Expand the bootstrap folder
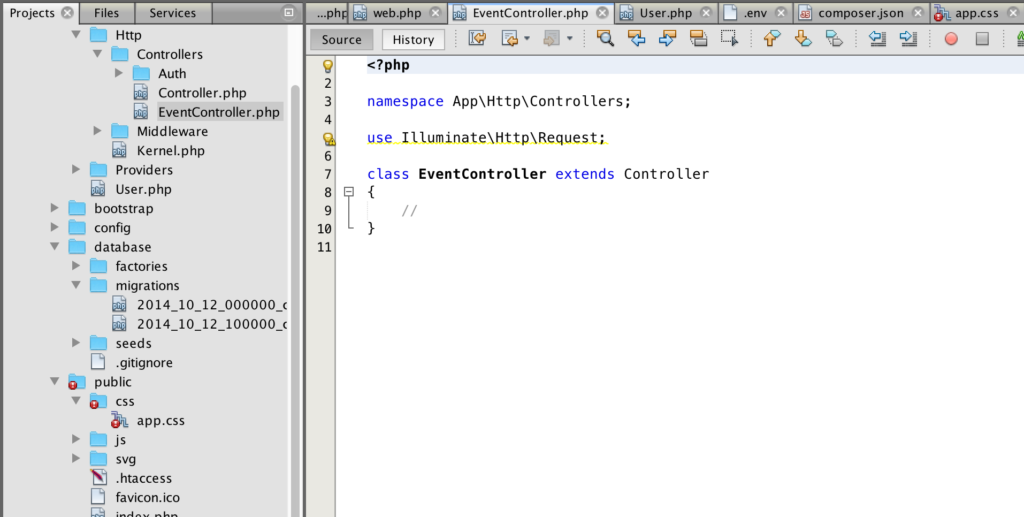1024x517 pixels. pyautogui.click(x=55, y=209)
